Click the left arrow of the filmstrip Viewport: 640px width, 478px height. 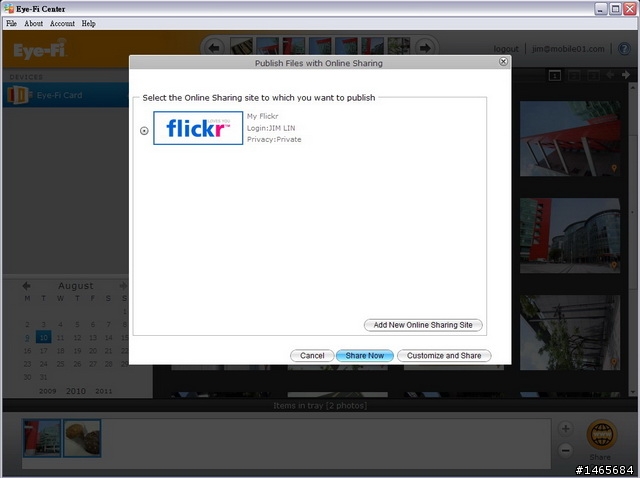click(x=214, y=48)
